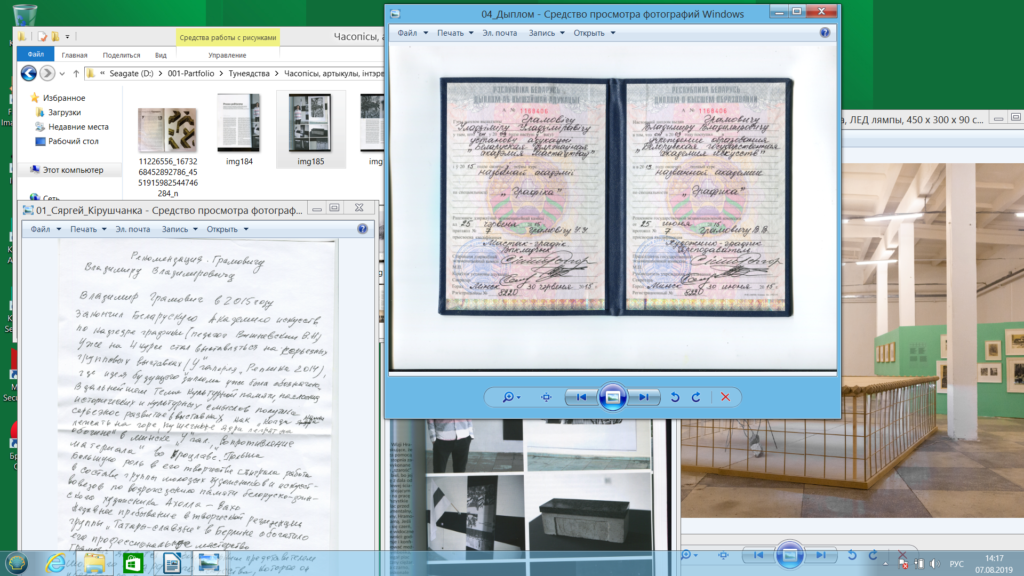
Task: Open the zoom control in the 04_Дыплом viewer
Action: pyautogui.click(x=511, y=397)
